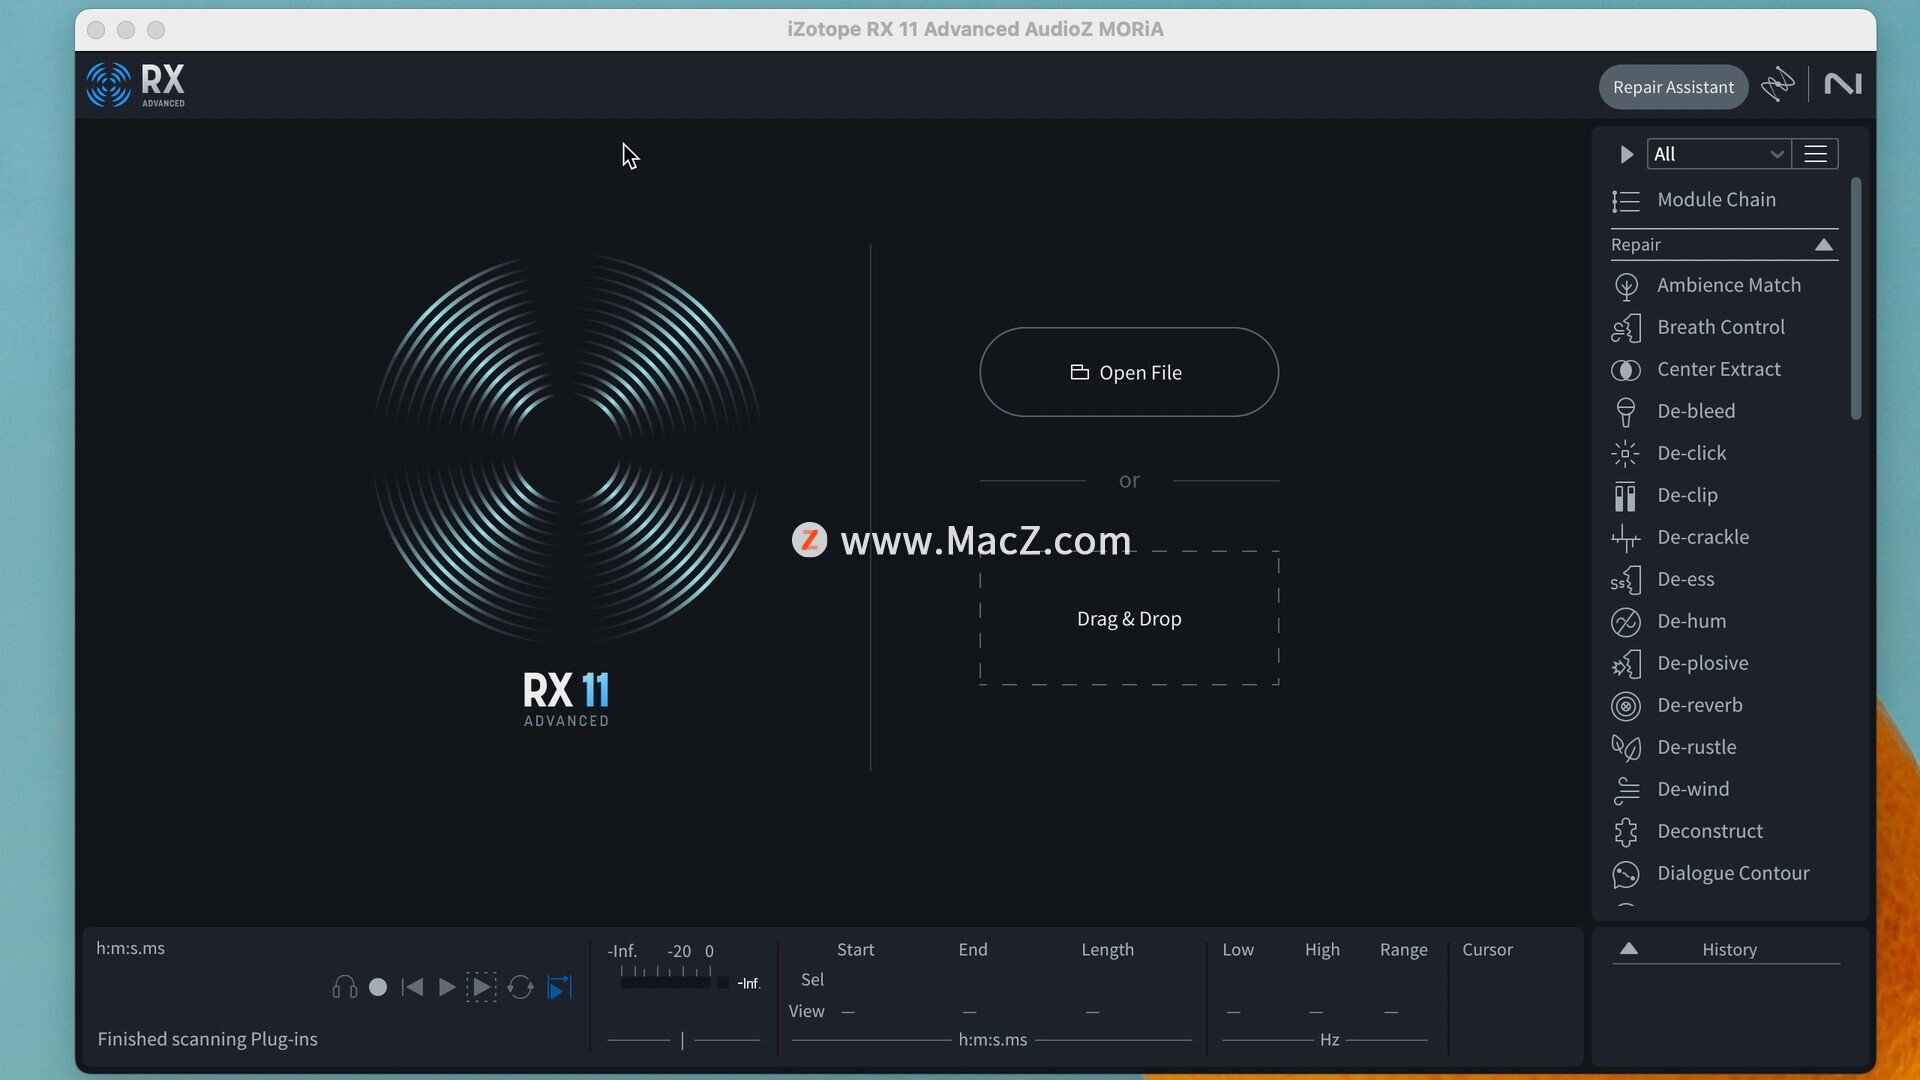Select the De-hum module label
This screenshot has width=1920, height=1080.
(x=1691, y=621)
